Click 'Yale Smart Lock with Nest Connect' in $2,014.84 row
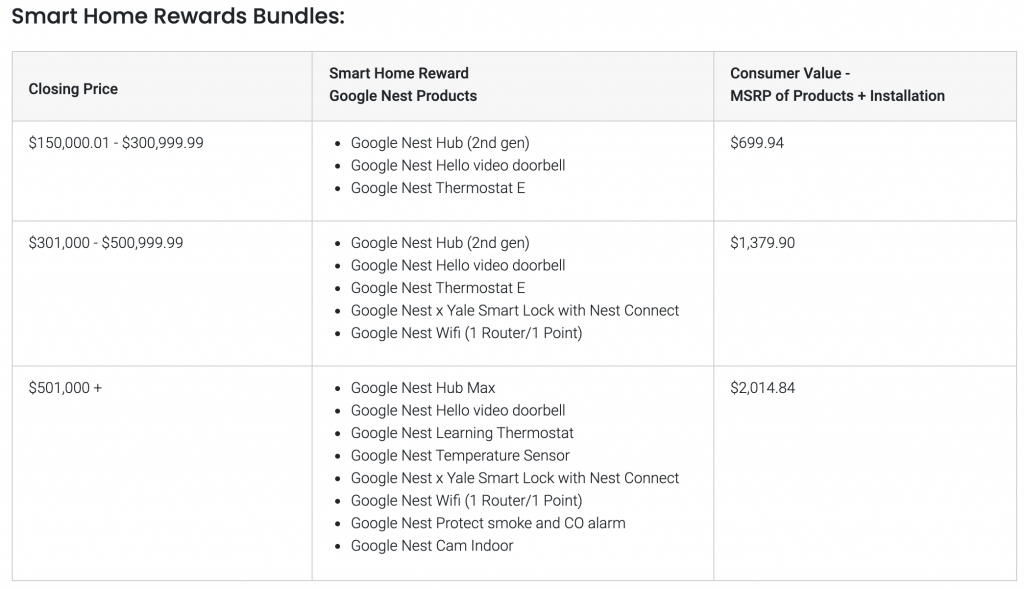The image size is (1024, 589). coord(563,478)
